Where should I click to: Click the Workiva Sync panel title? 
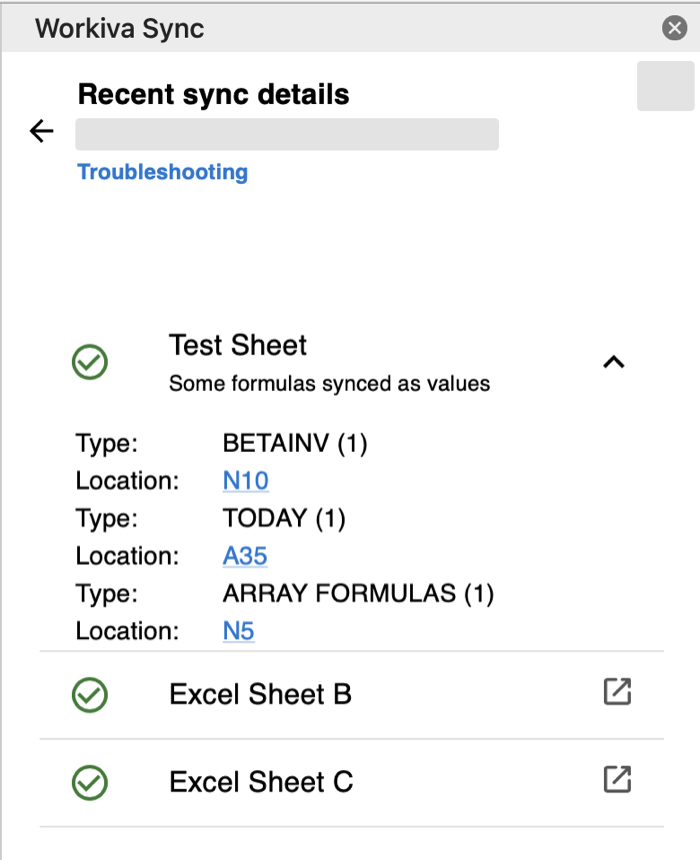(120, 29)
